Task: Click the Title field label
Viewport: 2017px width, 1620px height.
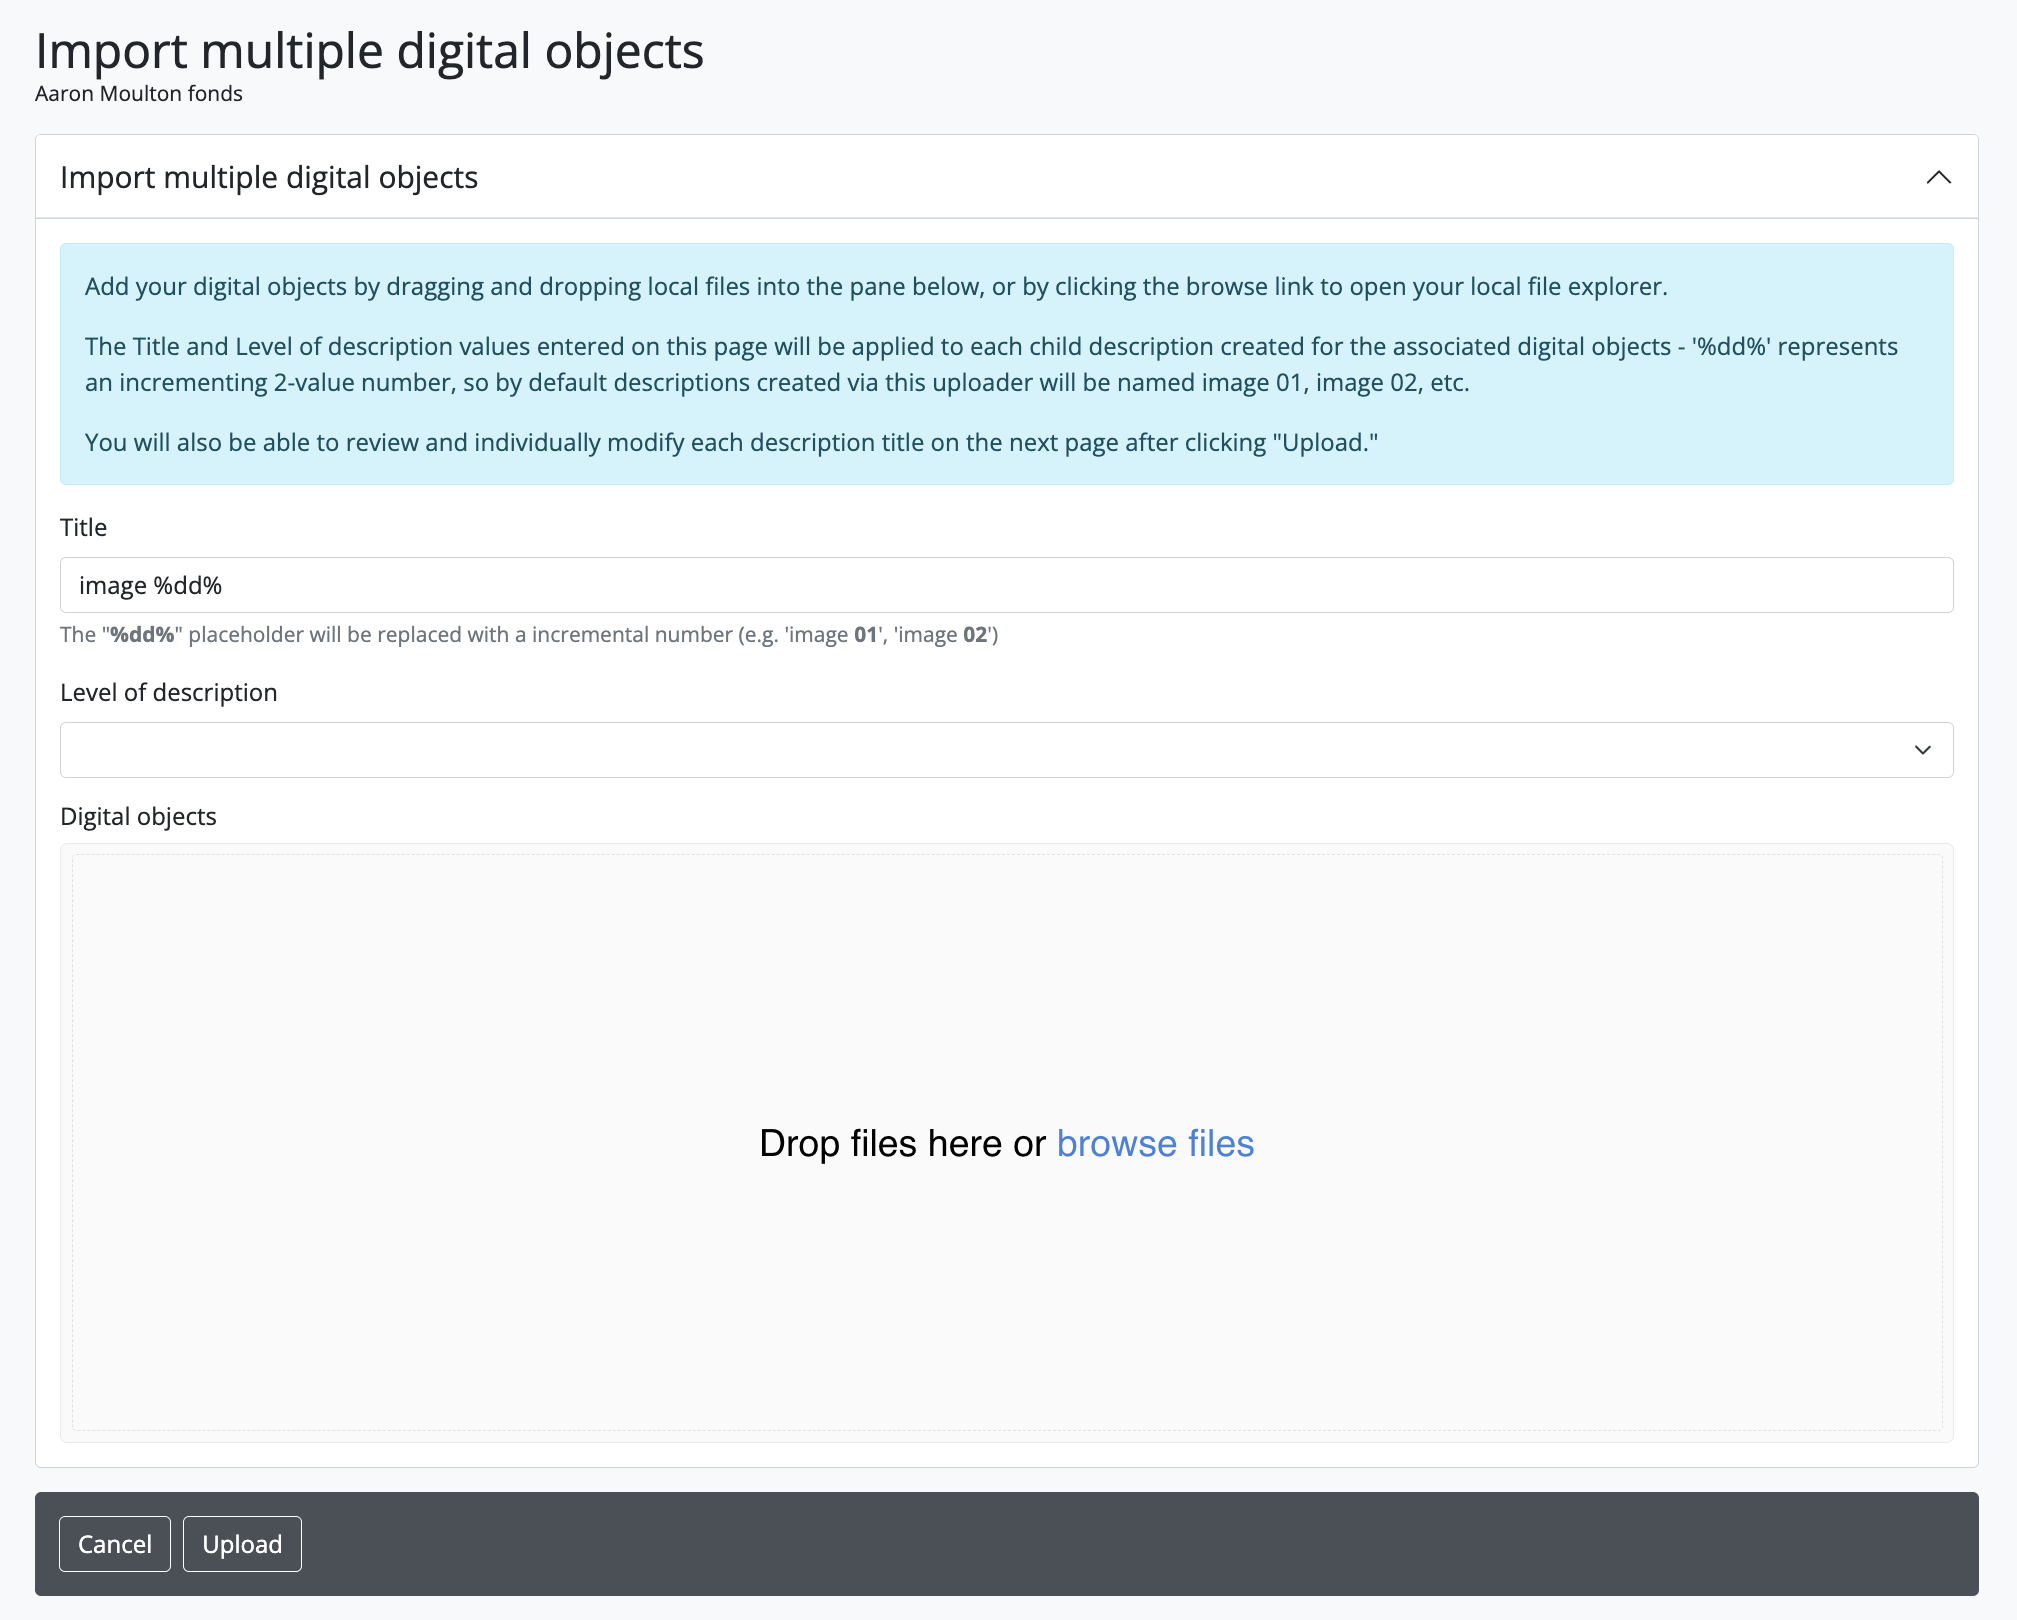Action: (x=83, y=527)
